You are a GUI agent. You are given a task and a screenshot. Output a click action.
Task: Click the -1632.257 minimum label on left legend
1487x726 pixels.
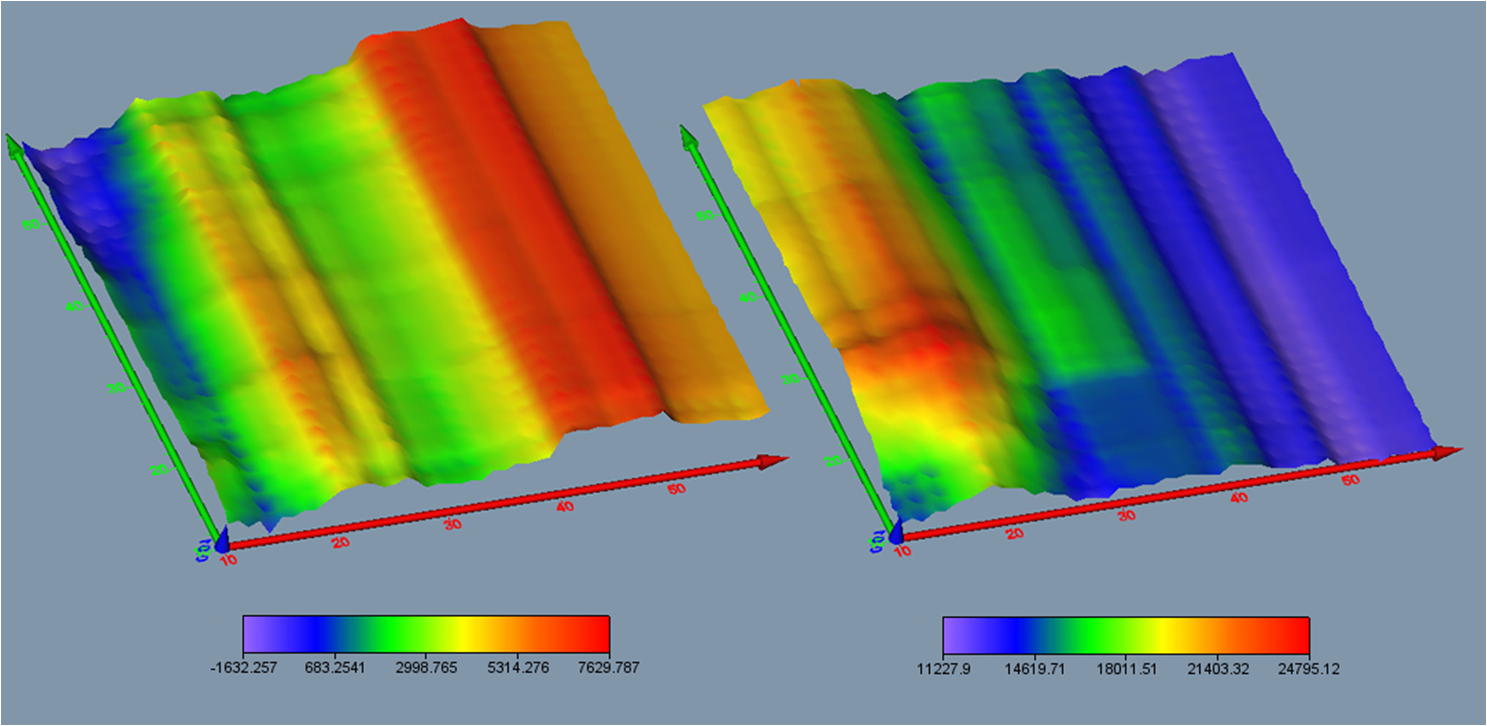tap(243, 668)
